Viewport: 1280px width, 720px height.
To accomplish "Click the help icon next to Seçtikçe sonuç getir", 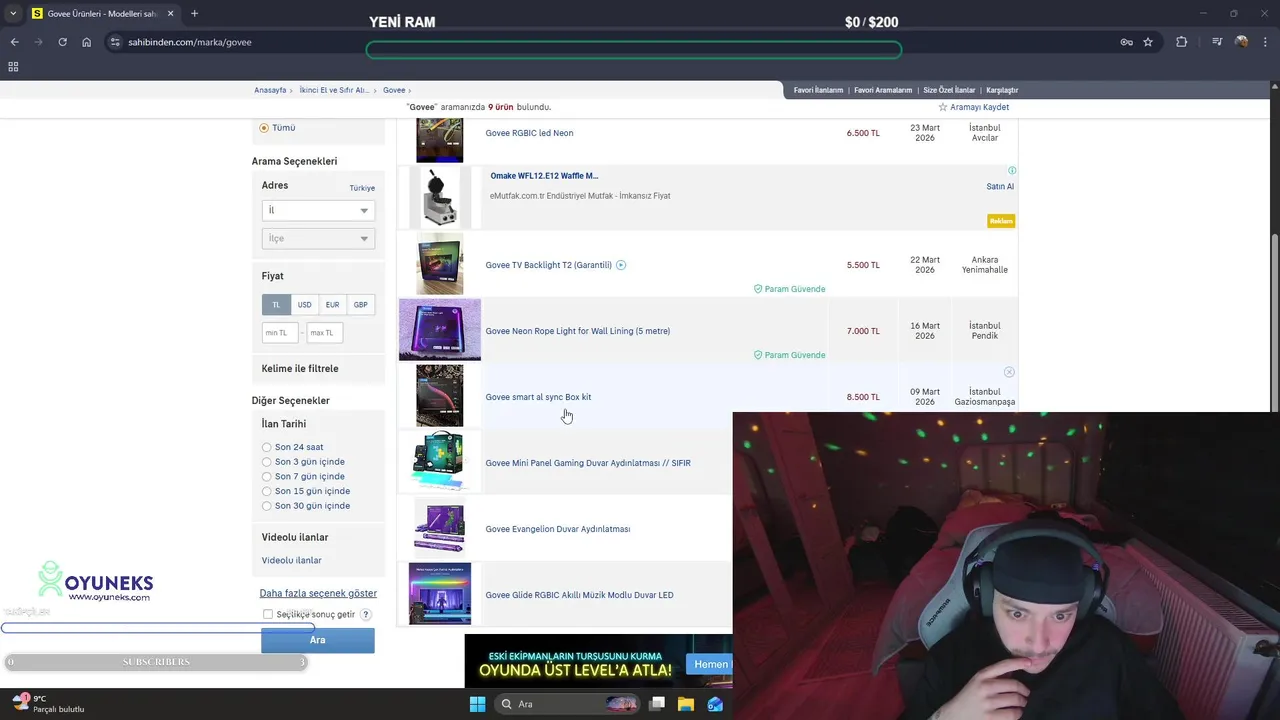I will pyautogui.click(x=366, y=614).
